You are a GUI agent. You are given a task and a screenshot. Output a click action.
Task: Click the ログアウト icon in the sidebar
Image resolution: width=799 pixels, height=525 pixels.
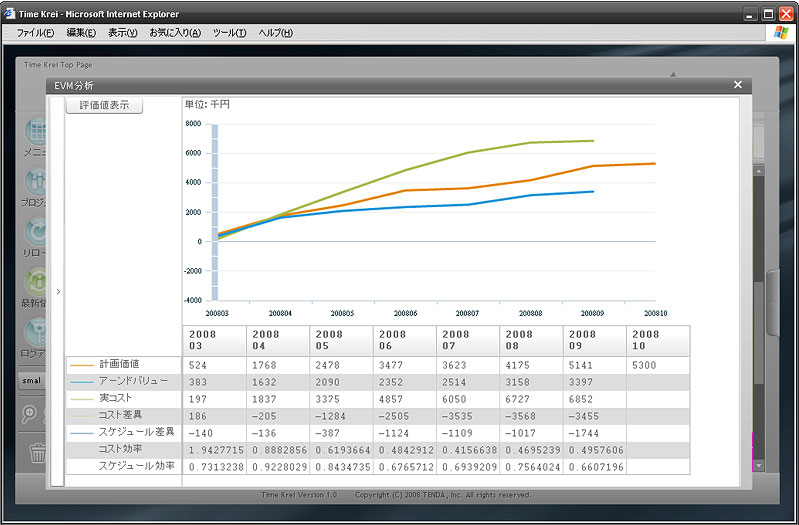pyautogui.click(x=36, y=333)
